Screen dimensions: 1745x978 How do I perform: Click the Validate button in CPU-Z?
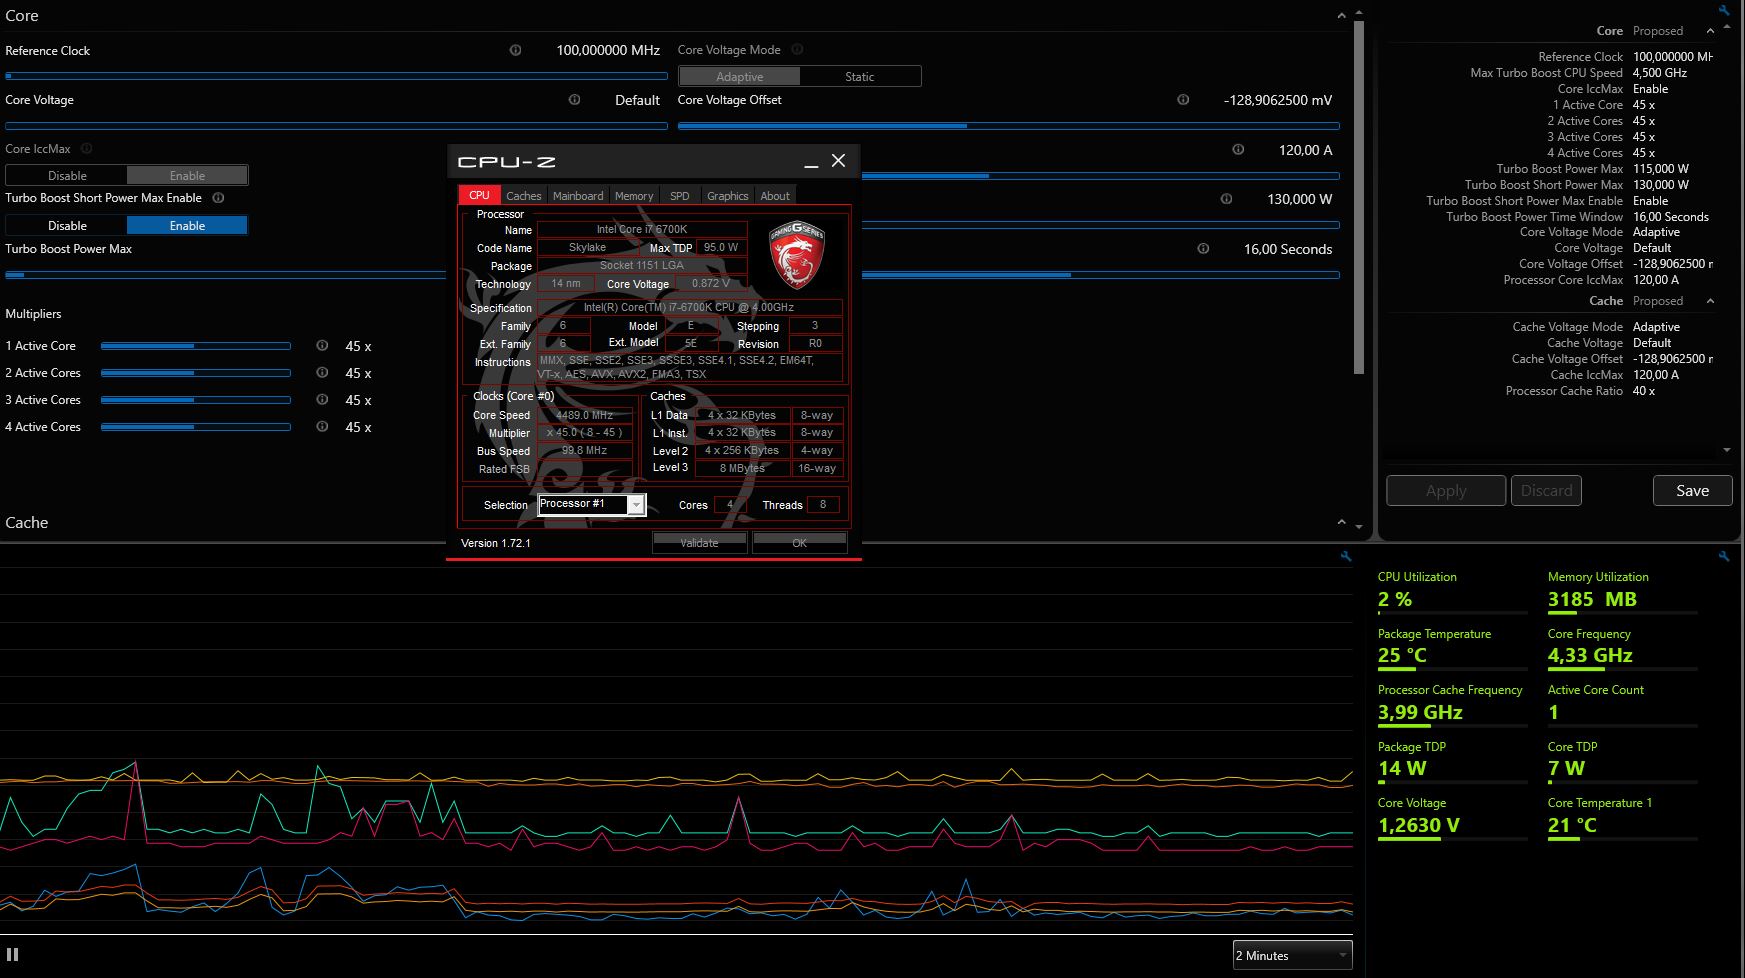699,543
